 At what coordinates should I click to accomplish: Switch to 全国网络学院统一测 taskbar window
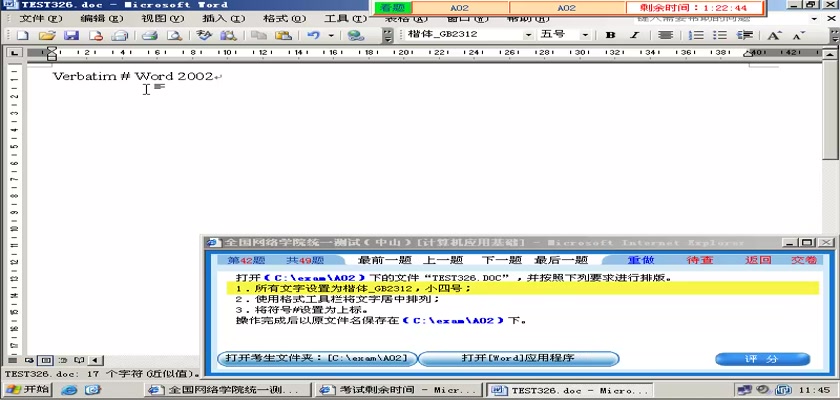coord(229,390)
